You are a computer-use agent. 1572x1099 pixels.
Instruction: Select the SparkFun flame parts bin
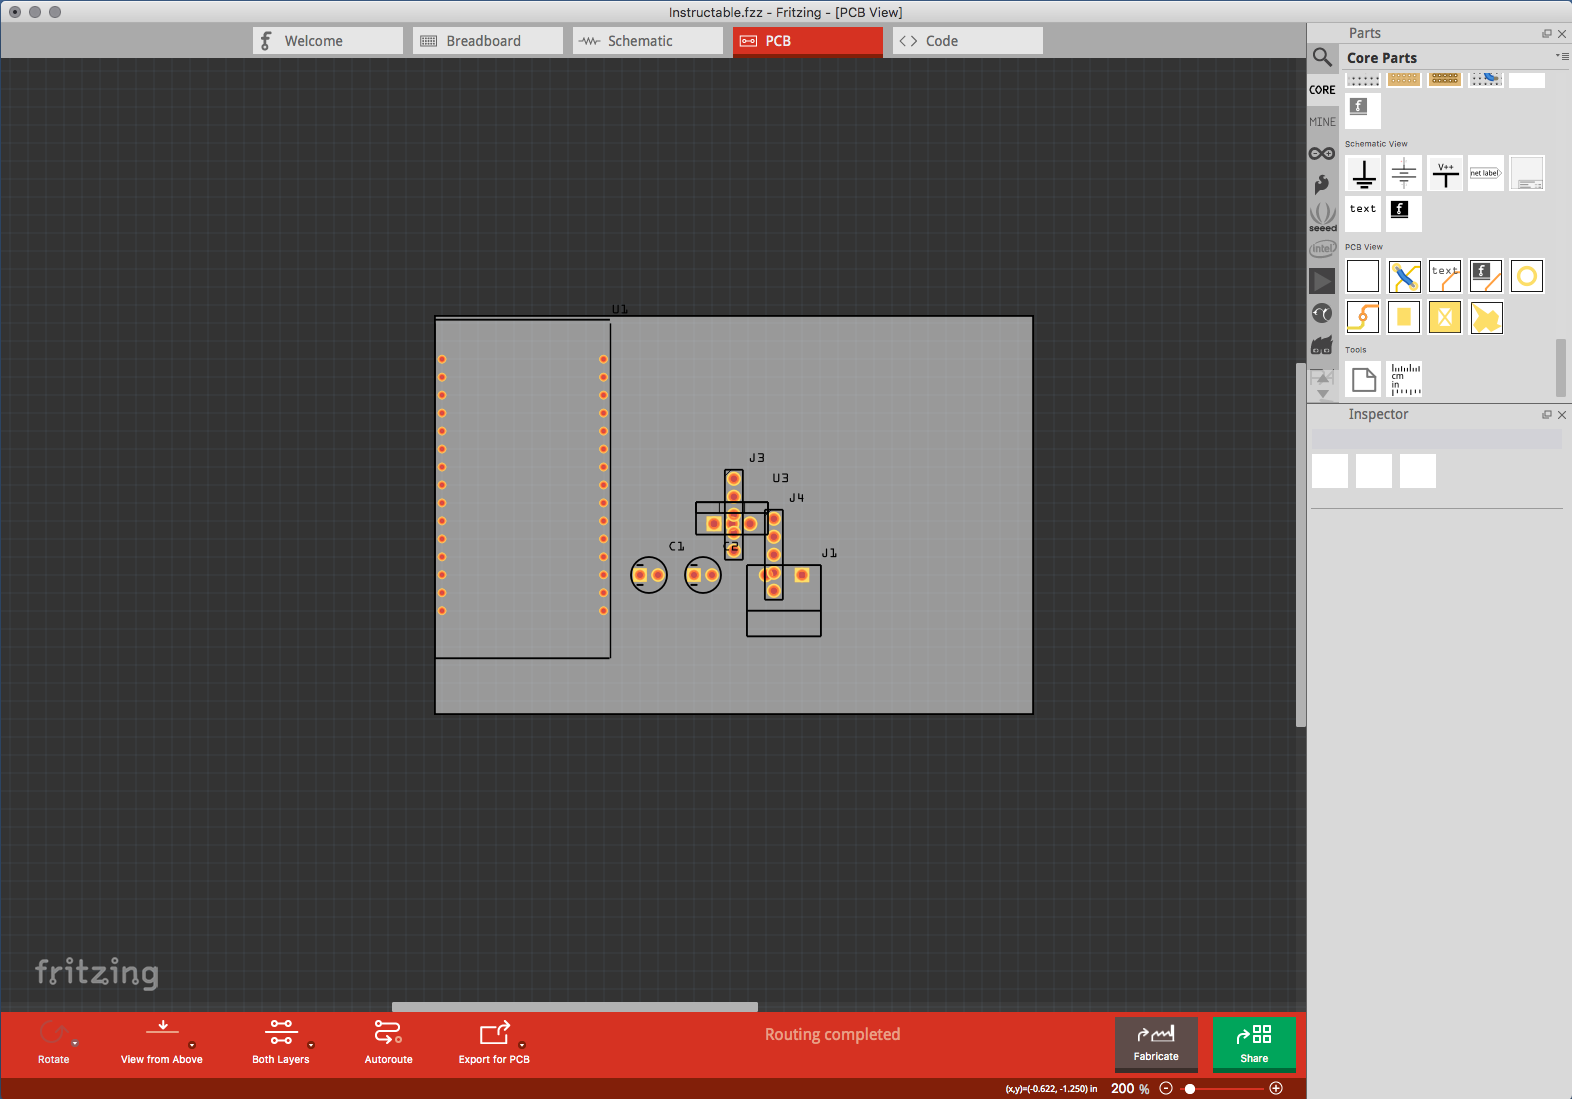tap(1322, 184)
